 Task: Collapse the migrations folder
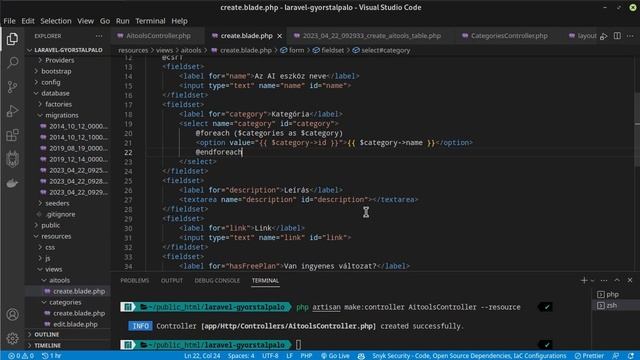pyautogui.click(x=62, y=115)
